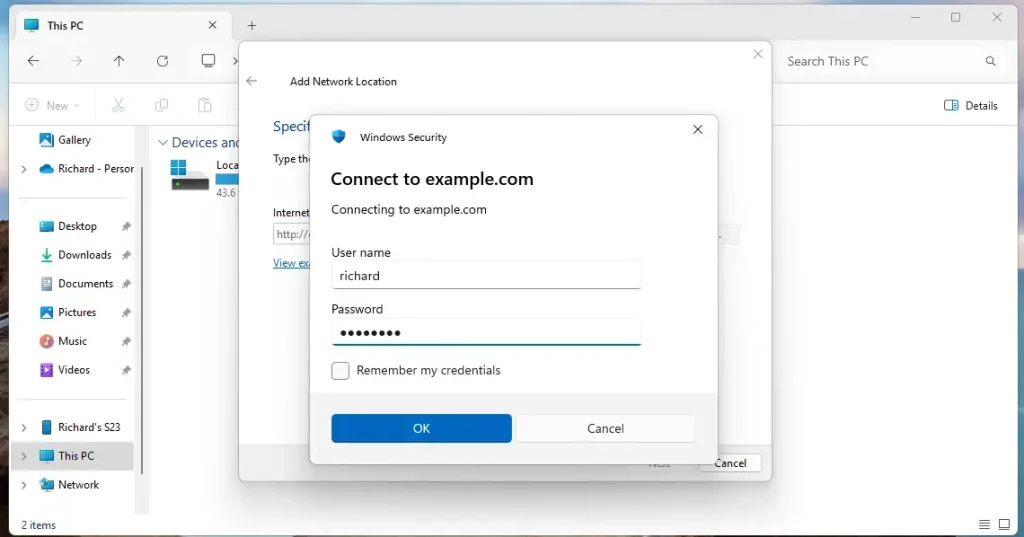
Task: Close the Windows Security dialog with X
Action: (697, 129)
